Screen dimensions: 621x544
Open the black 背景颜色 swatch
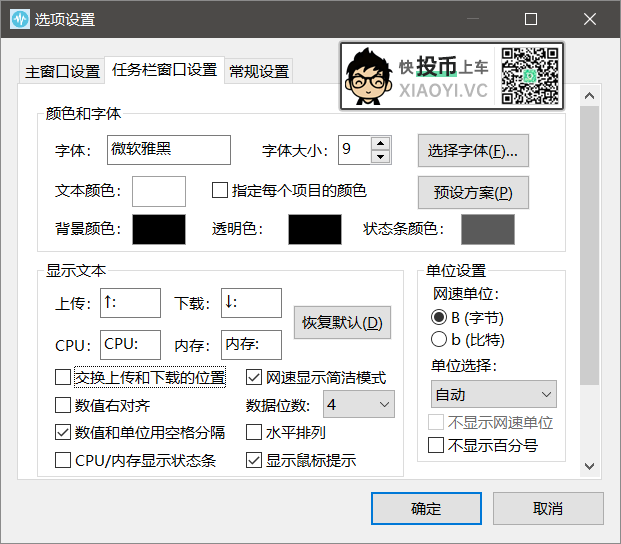(159, 229)
